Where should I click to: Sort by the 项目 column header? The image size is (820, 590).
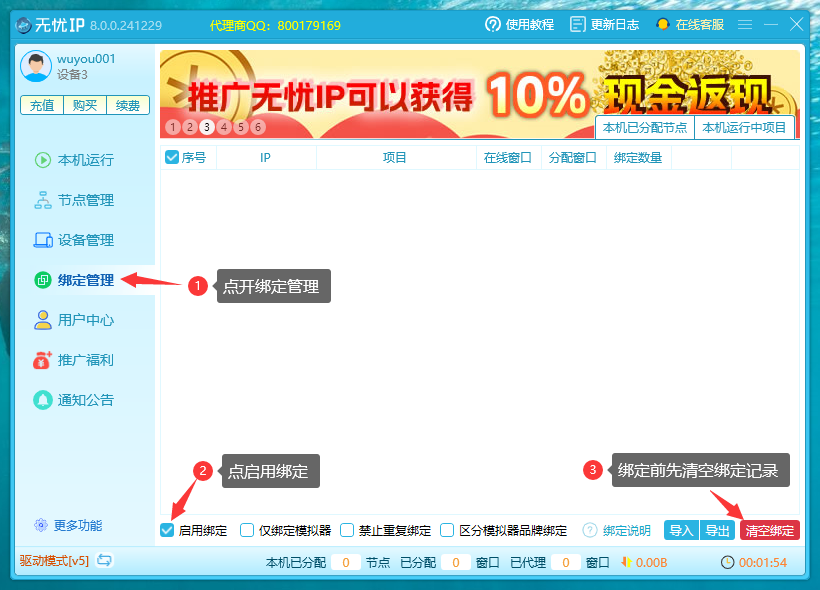point(395,157)
